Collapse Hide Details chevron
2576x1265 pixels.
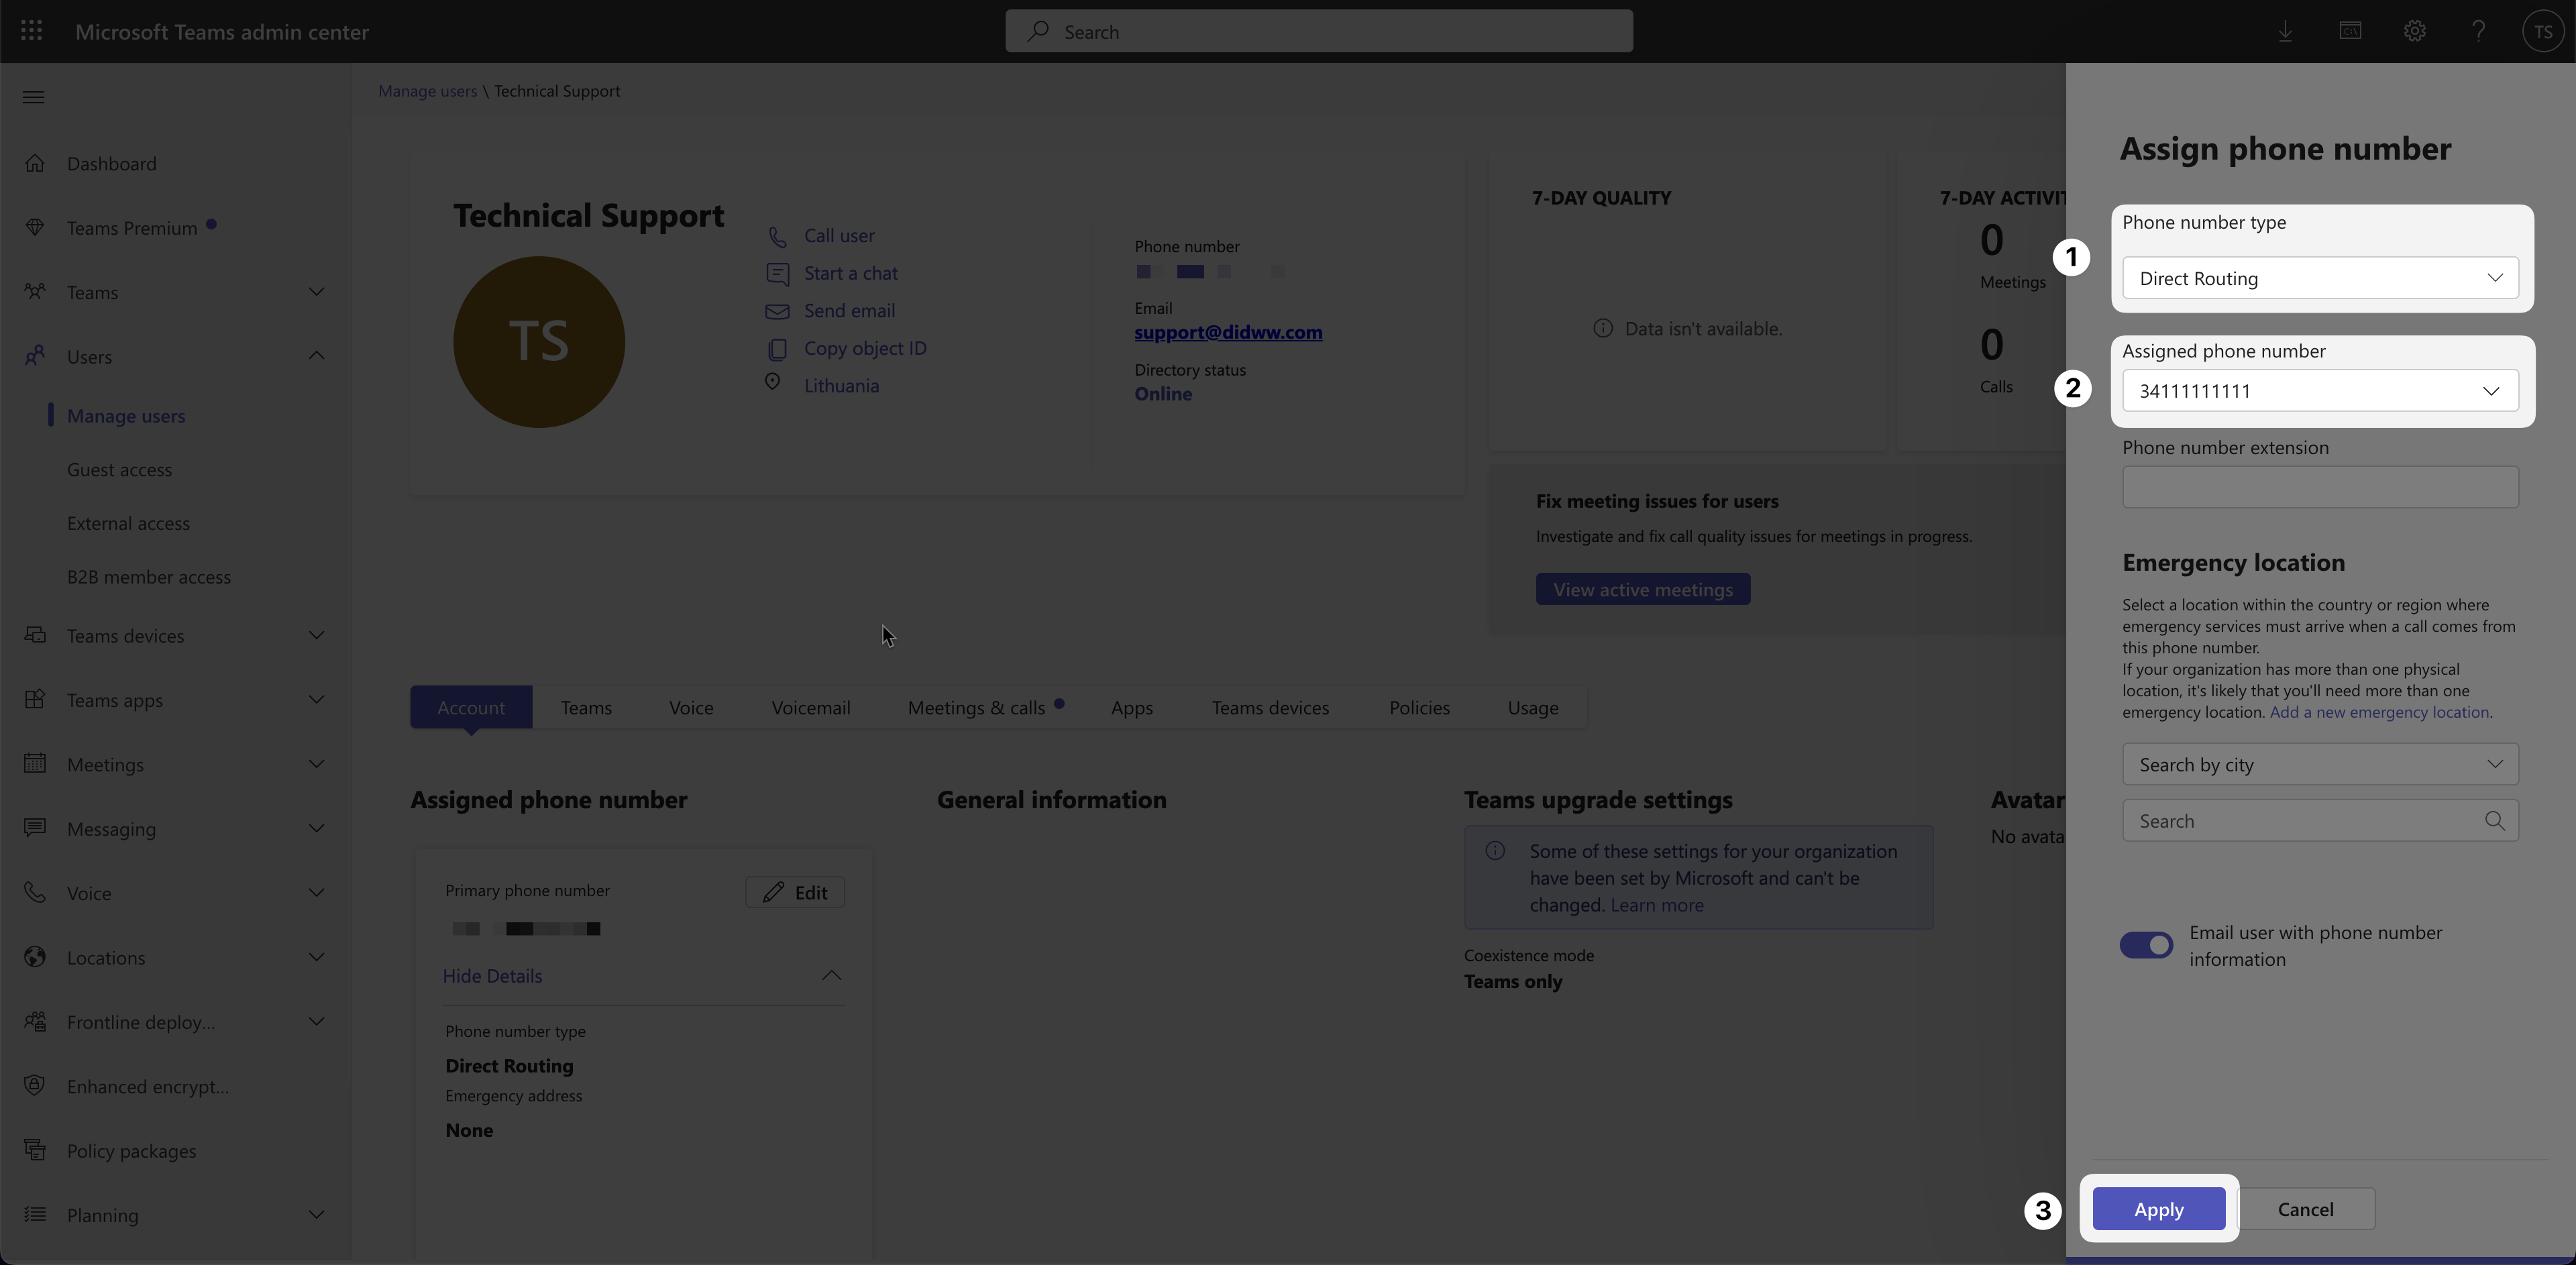(x=831, y=975)
